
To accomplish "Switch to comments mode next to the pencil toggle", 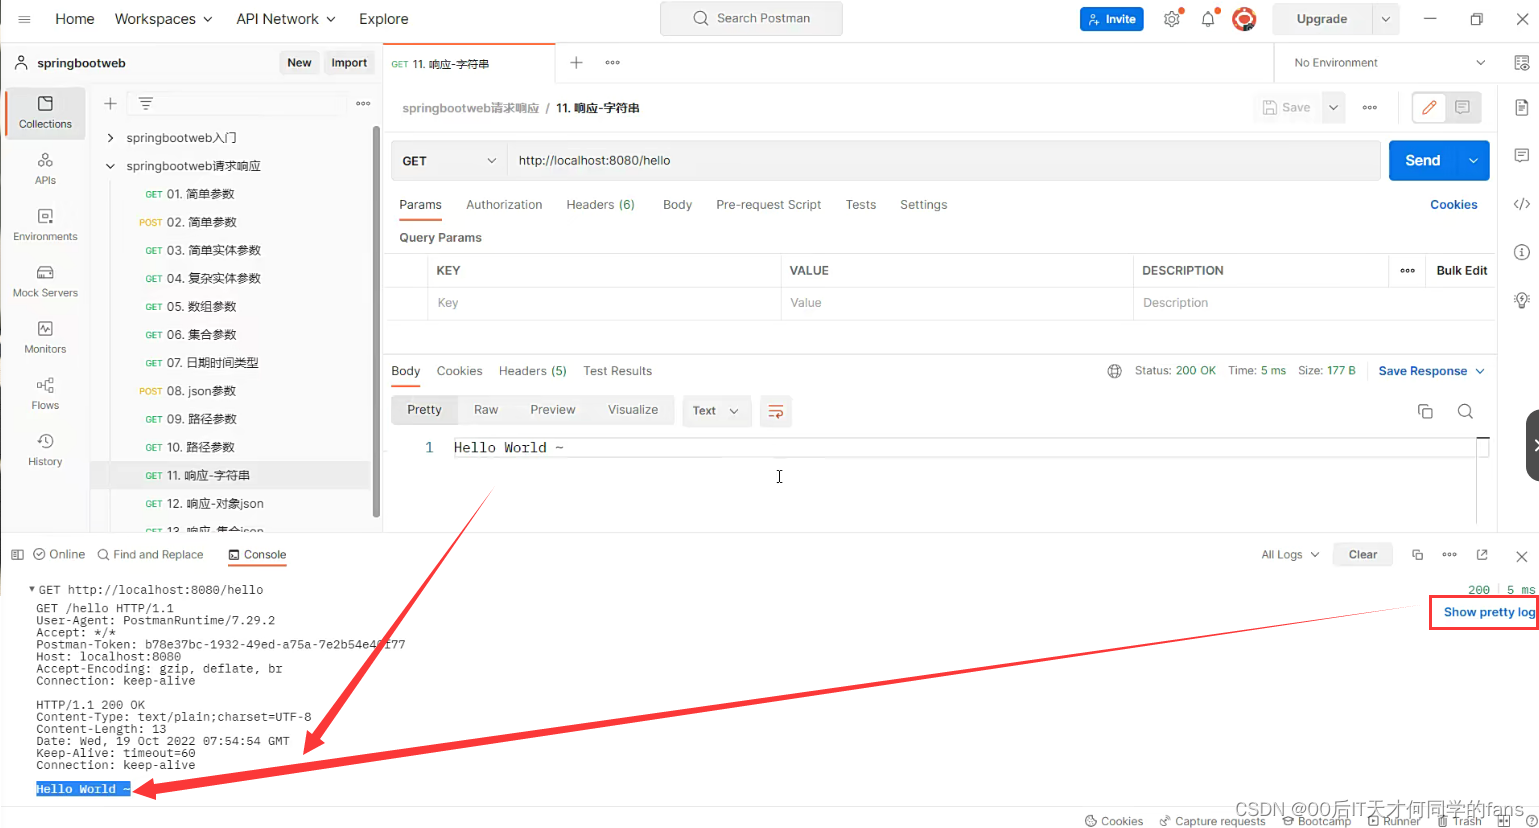I will pos(1461,107).
